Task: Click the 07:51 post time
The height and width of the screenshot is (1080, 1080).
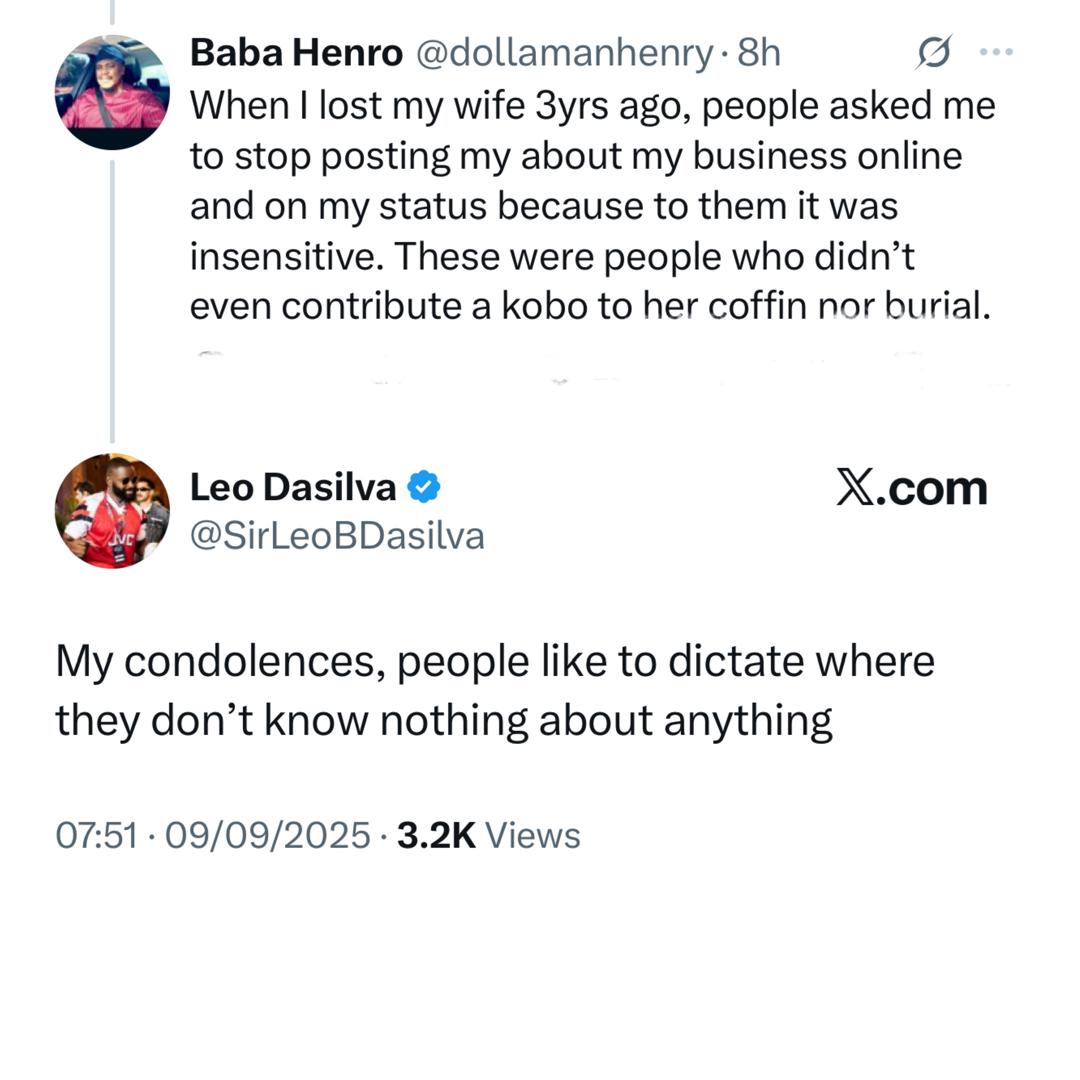Action: pos(95,835)
